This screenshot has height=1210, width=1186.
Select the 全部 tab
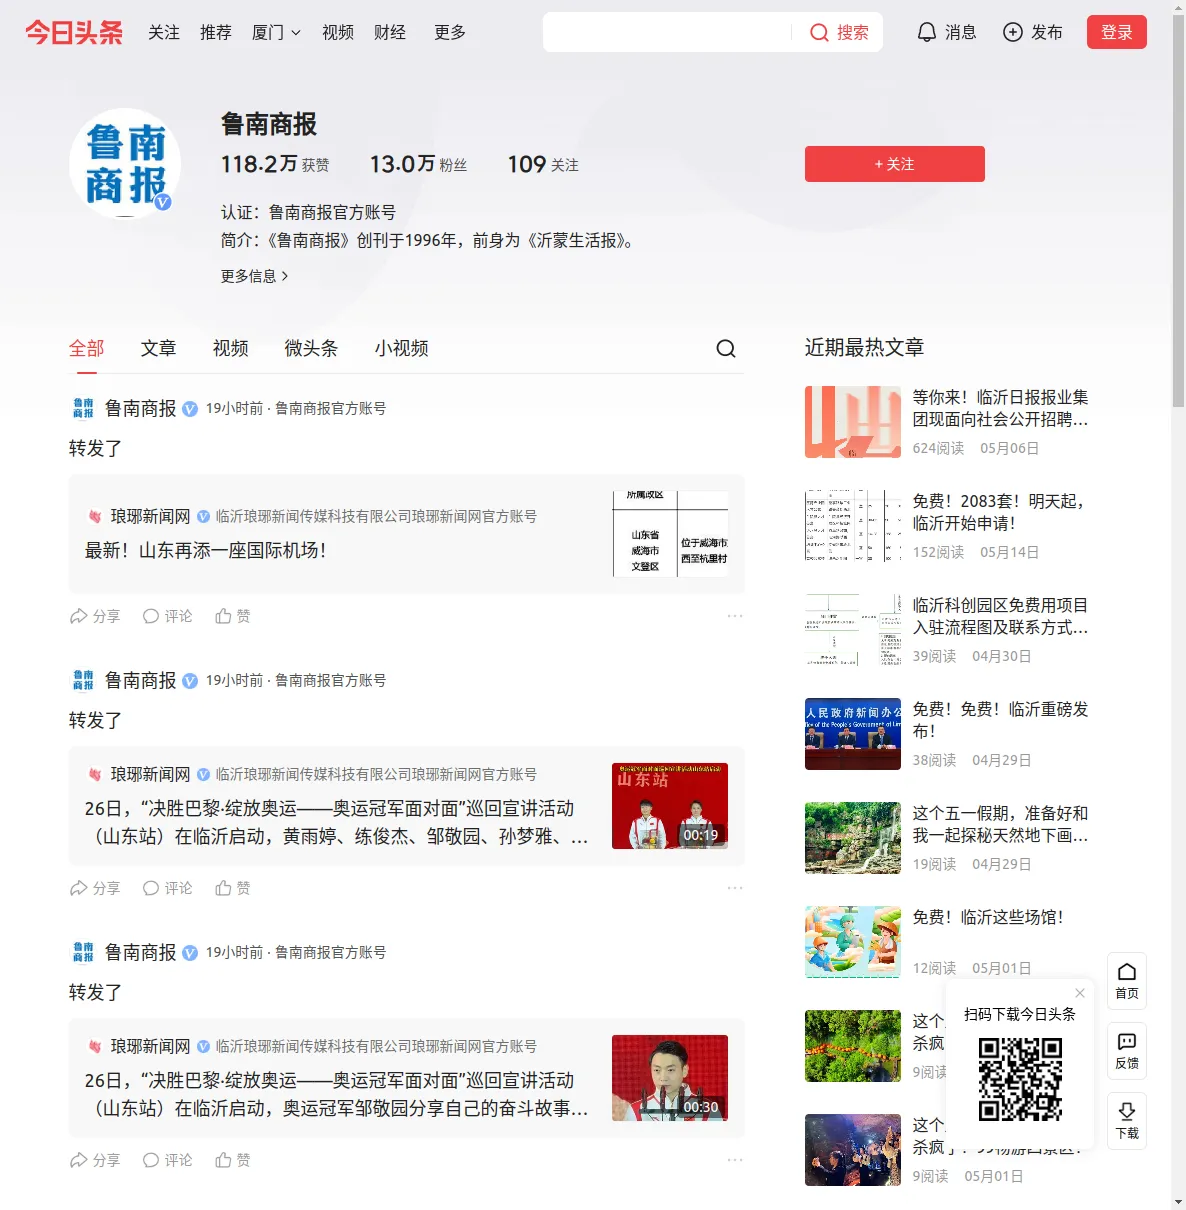tap(87, 348)
